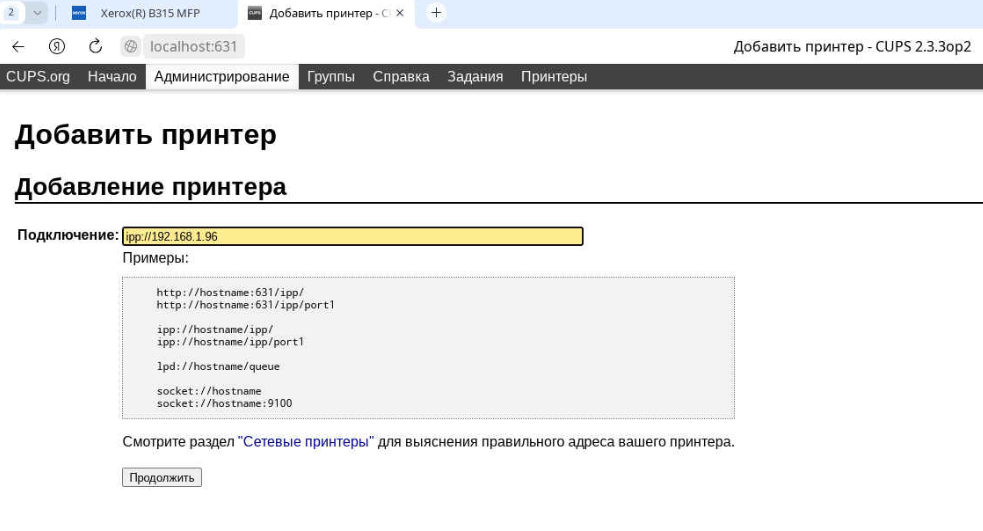
Task: Reload the page with the refresh icon
Action: click(x=95, y=46)
